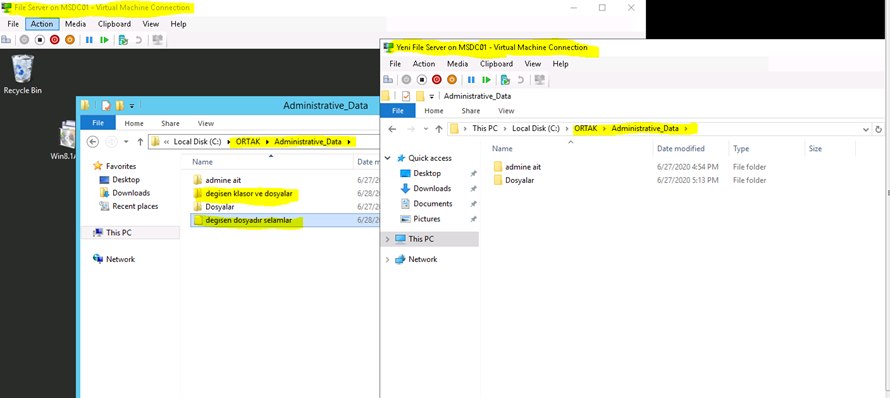Select Downloads under Quick access in Yeni explorer
Viewport: 890px width, 398px height.
click(432, 188)
